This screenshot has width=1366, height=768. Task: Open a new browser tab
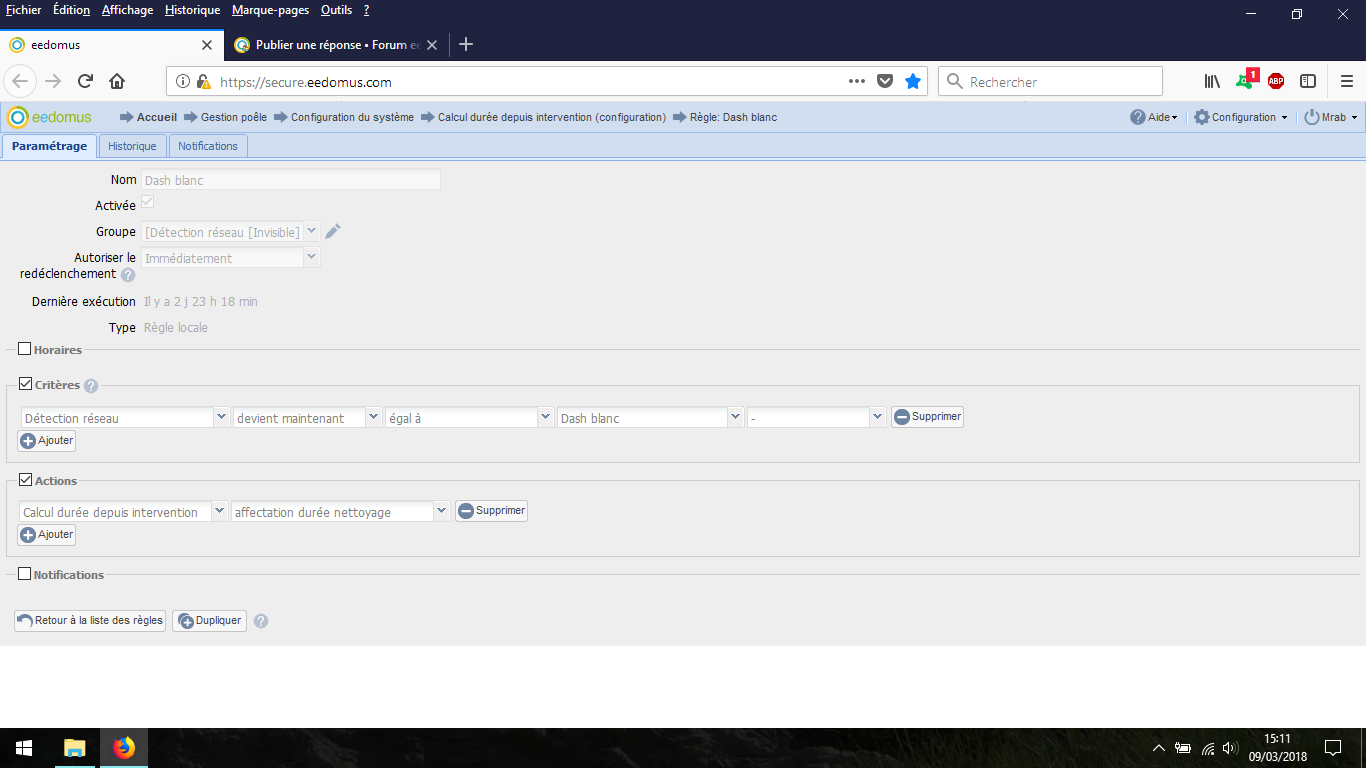[x=465, y=44]
